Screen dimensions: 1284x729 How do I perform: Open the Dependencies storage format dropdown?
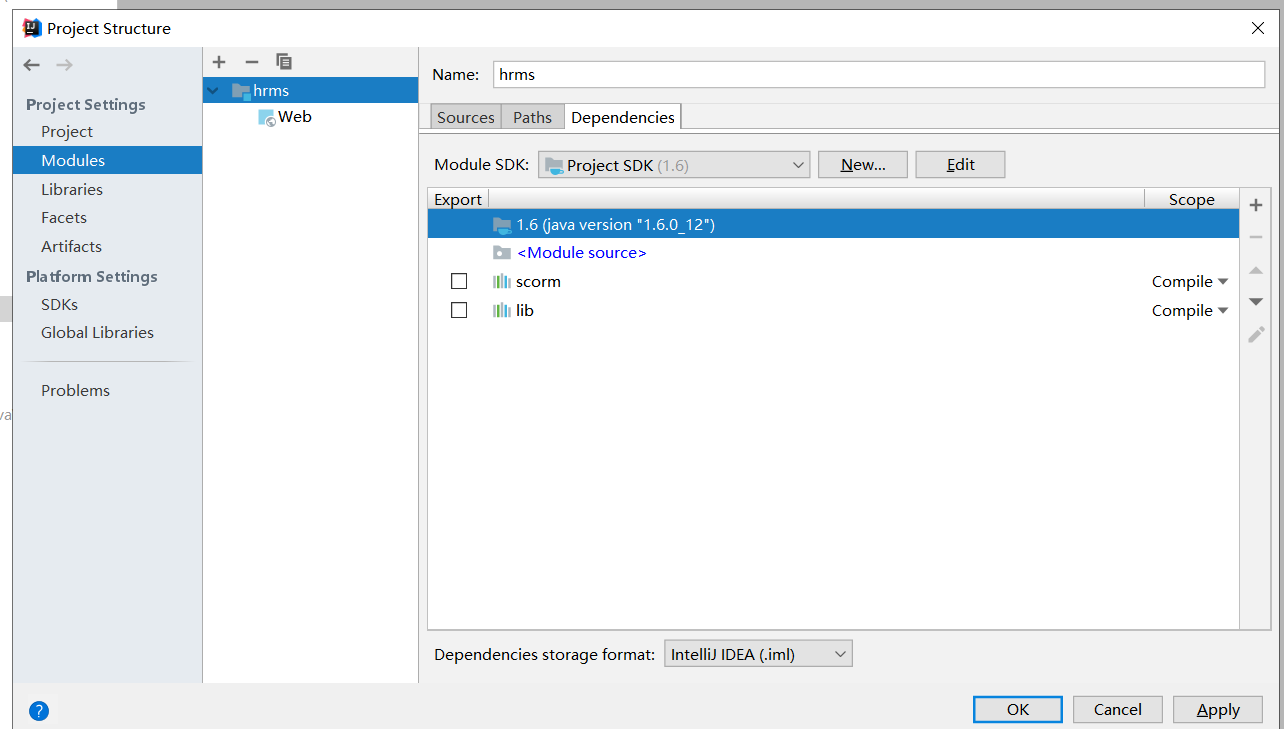[757, 653]
